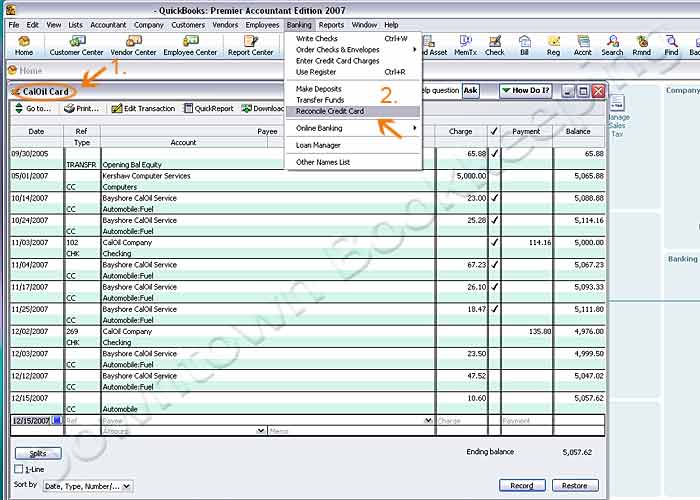This screenshot has width=700, height=500.
Task: Click the Search toolbar icon
Action: pyautogui.click(x=612, y=46)
